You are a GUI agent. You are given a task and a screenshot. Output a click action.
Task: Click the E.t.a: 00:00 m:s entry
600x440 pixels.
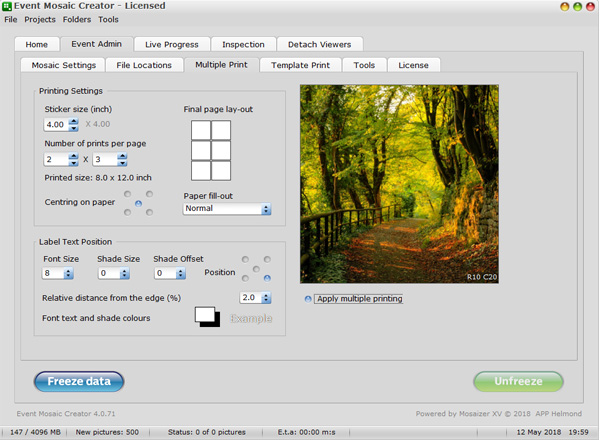click(307, 432)
